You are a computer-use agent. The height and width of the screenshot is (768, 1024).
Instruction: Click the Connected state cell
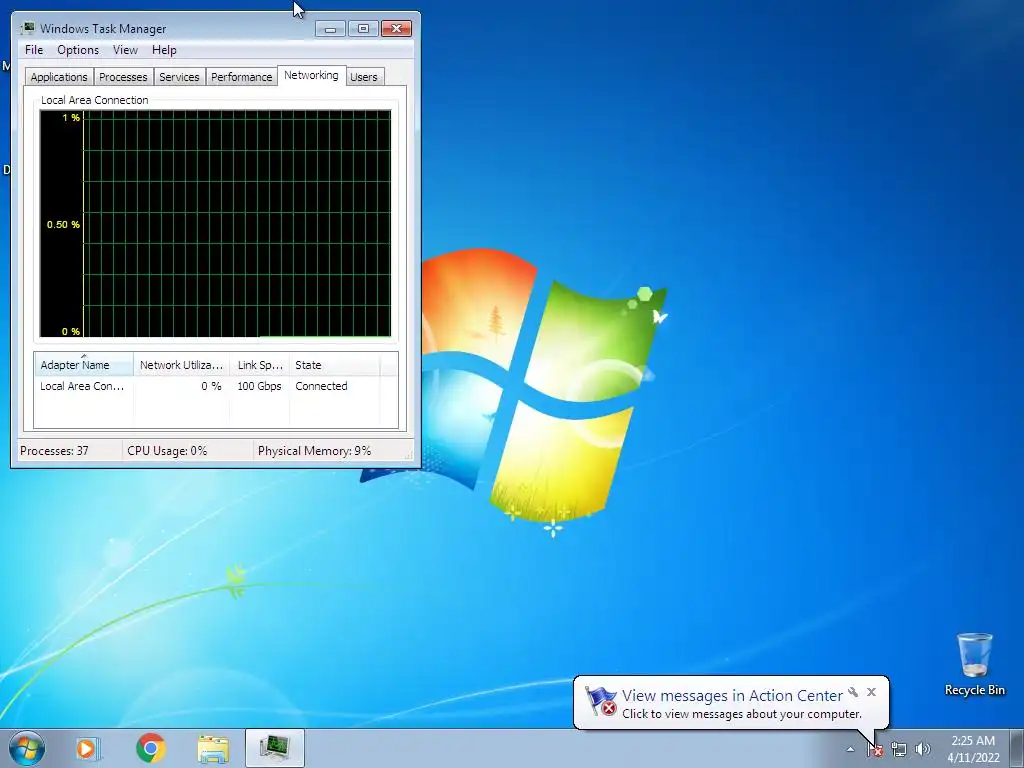click(321, 386)
